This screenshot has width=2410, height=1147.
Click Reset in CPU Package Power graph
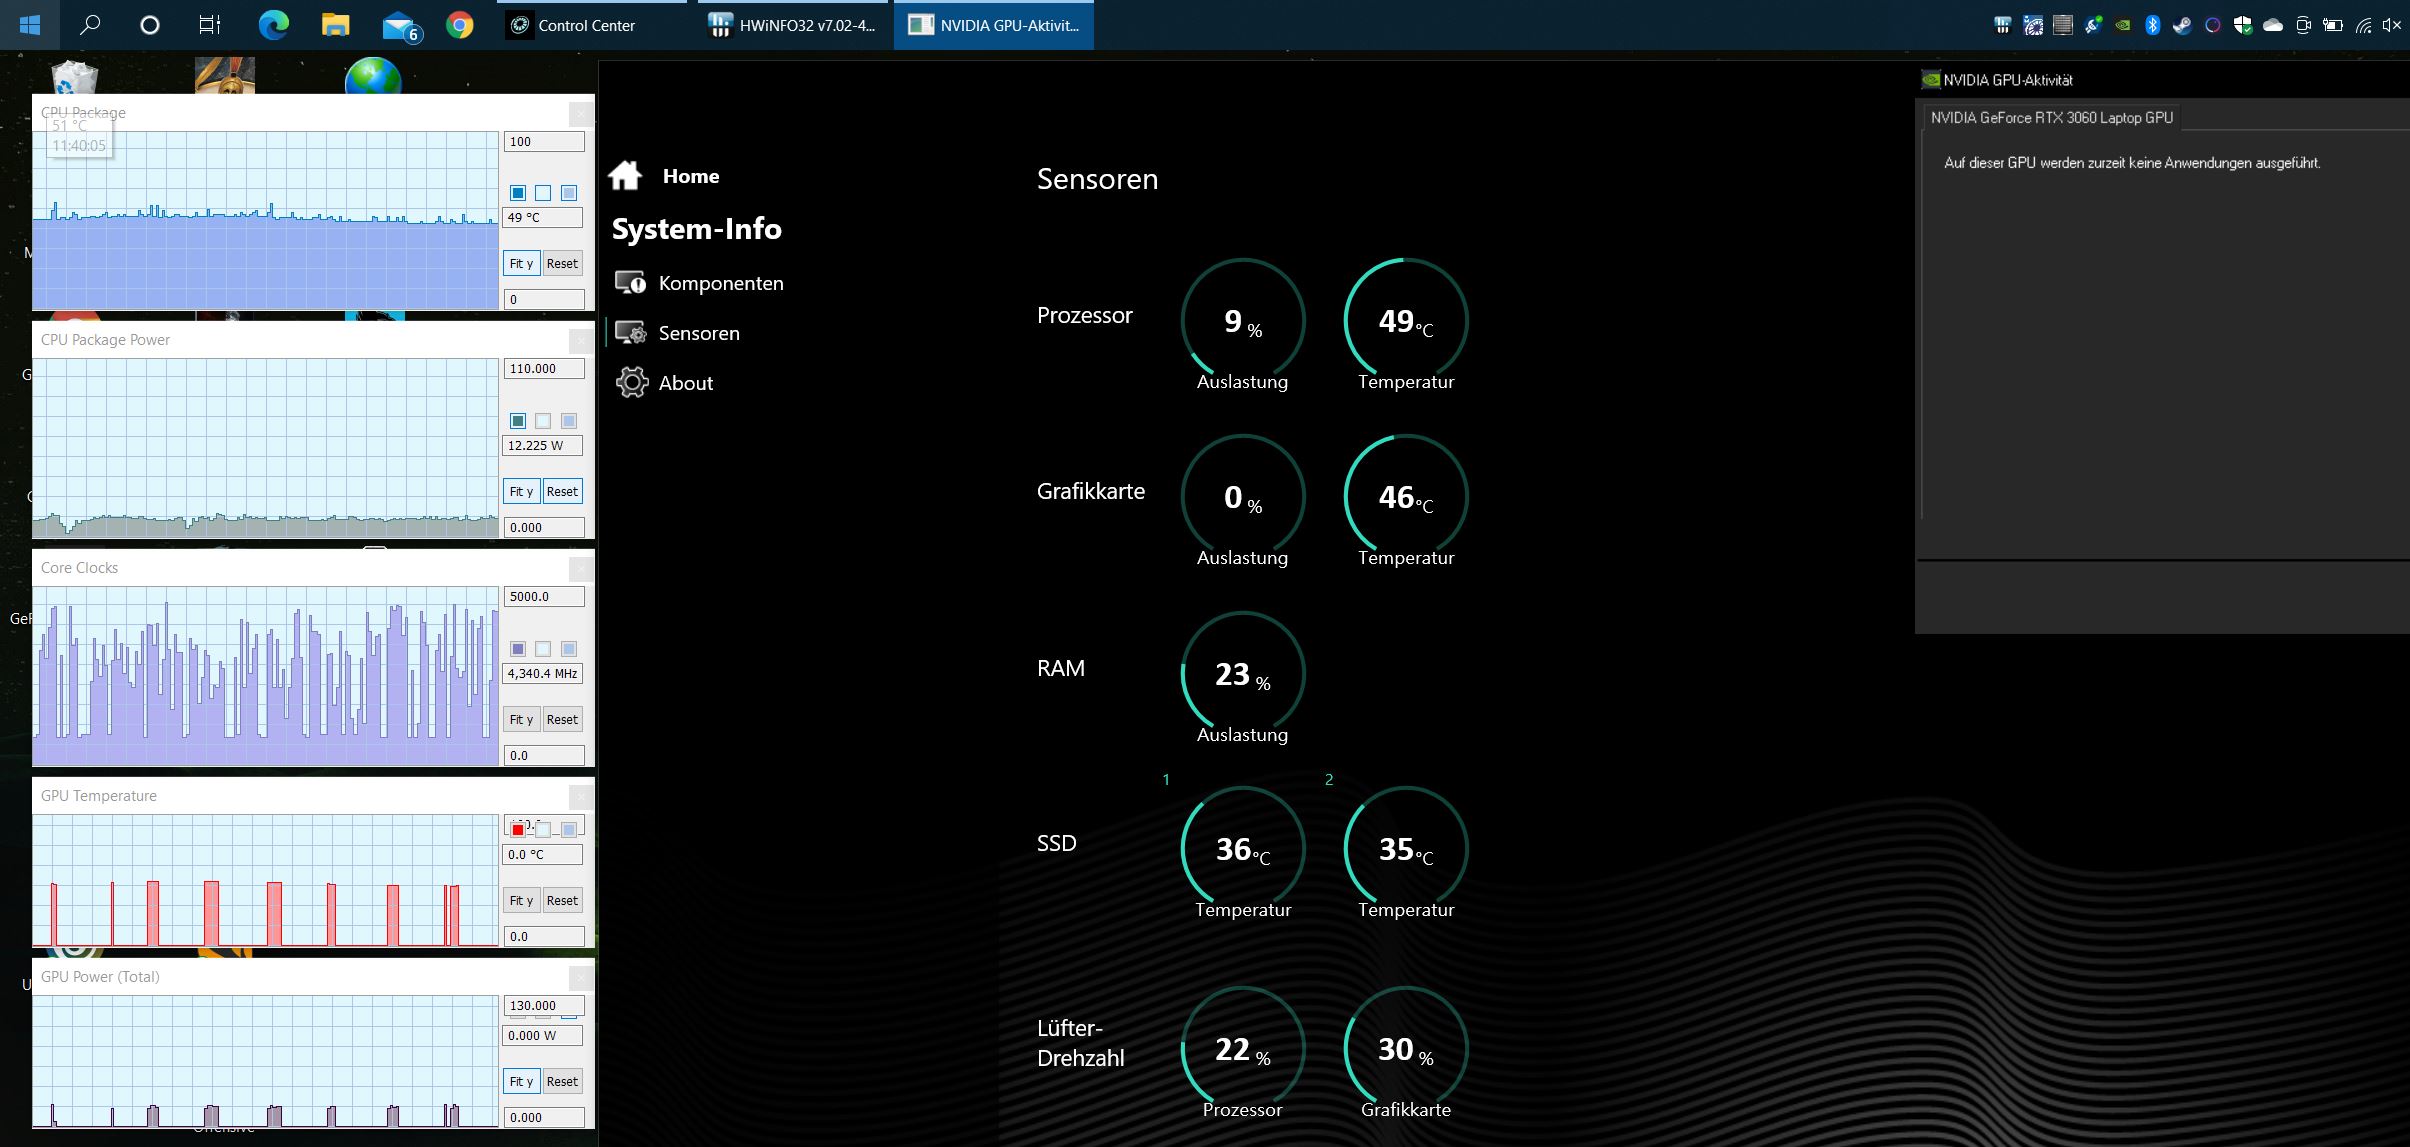pyautogui.click(x=562, y=491)
